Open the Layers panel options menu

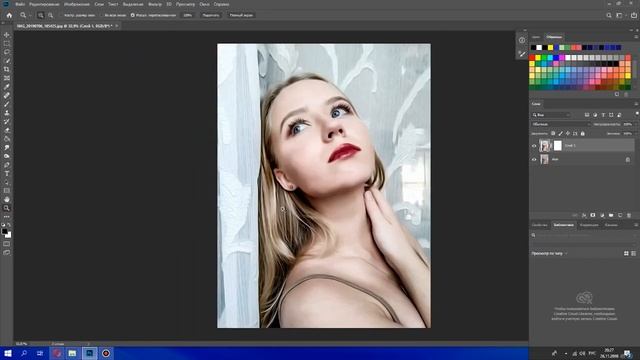[x=636, y=104]
